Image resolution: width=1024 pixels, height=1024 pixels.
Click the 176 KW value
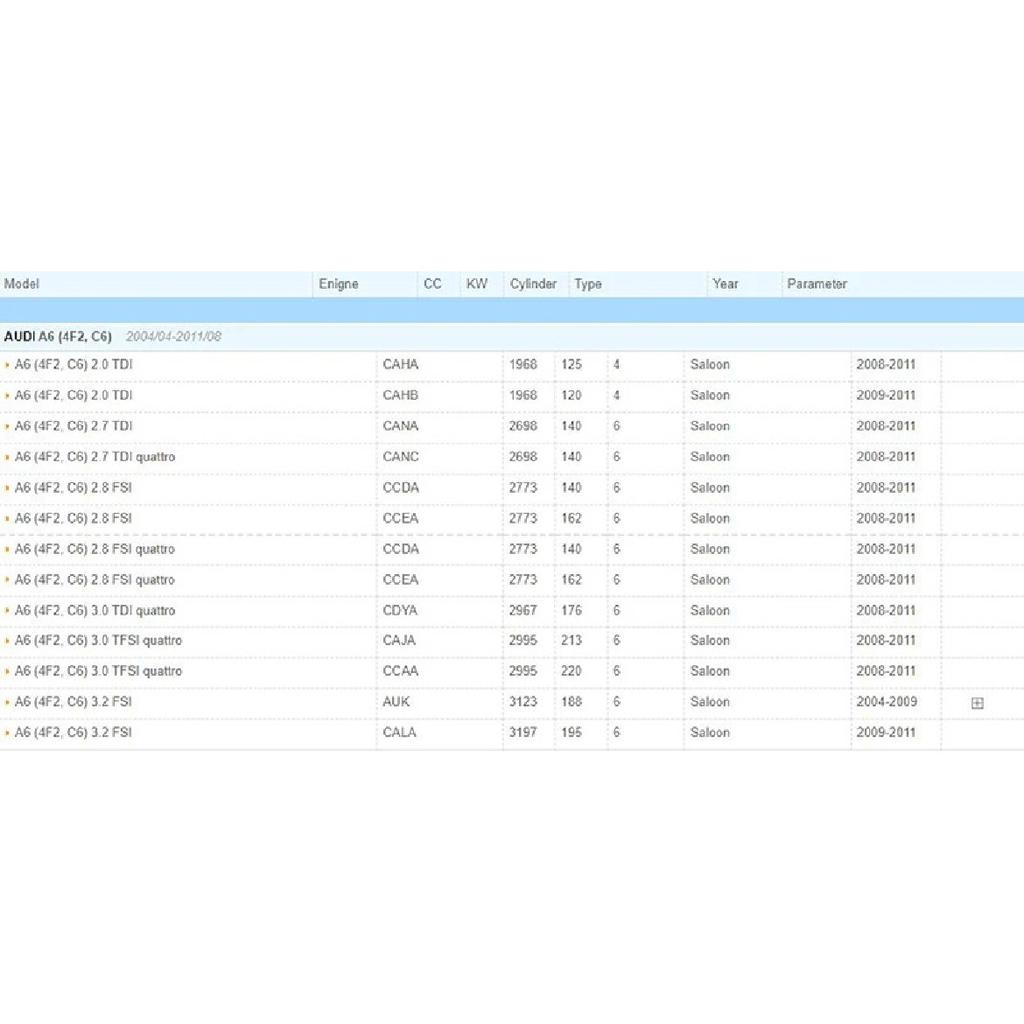[x=571, y=611]
